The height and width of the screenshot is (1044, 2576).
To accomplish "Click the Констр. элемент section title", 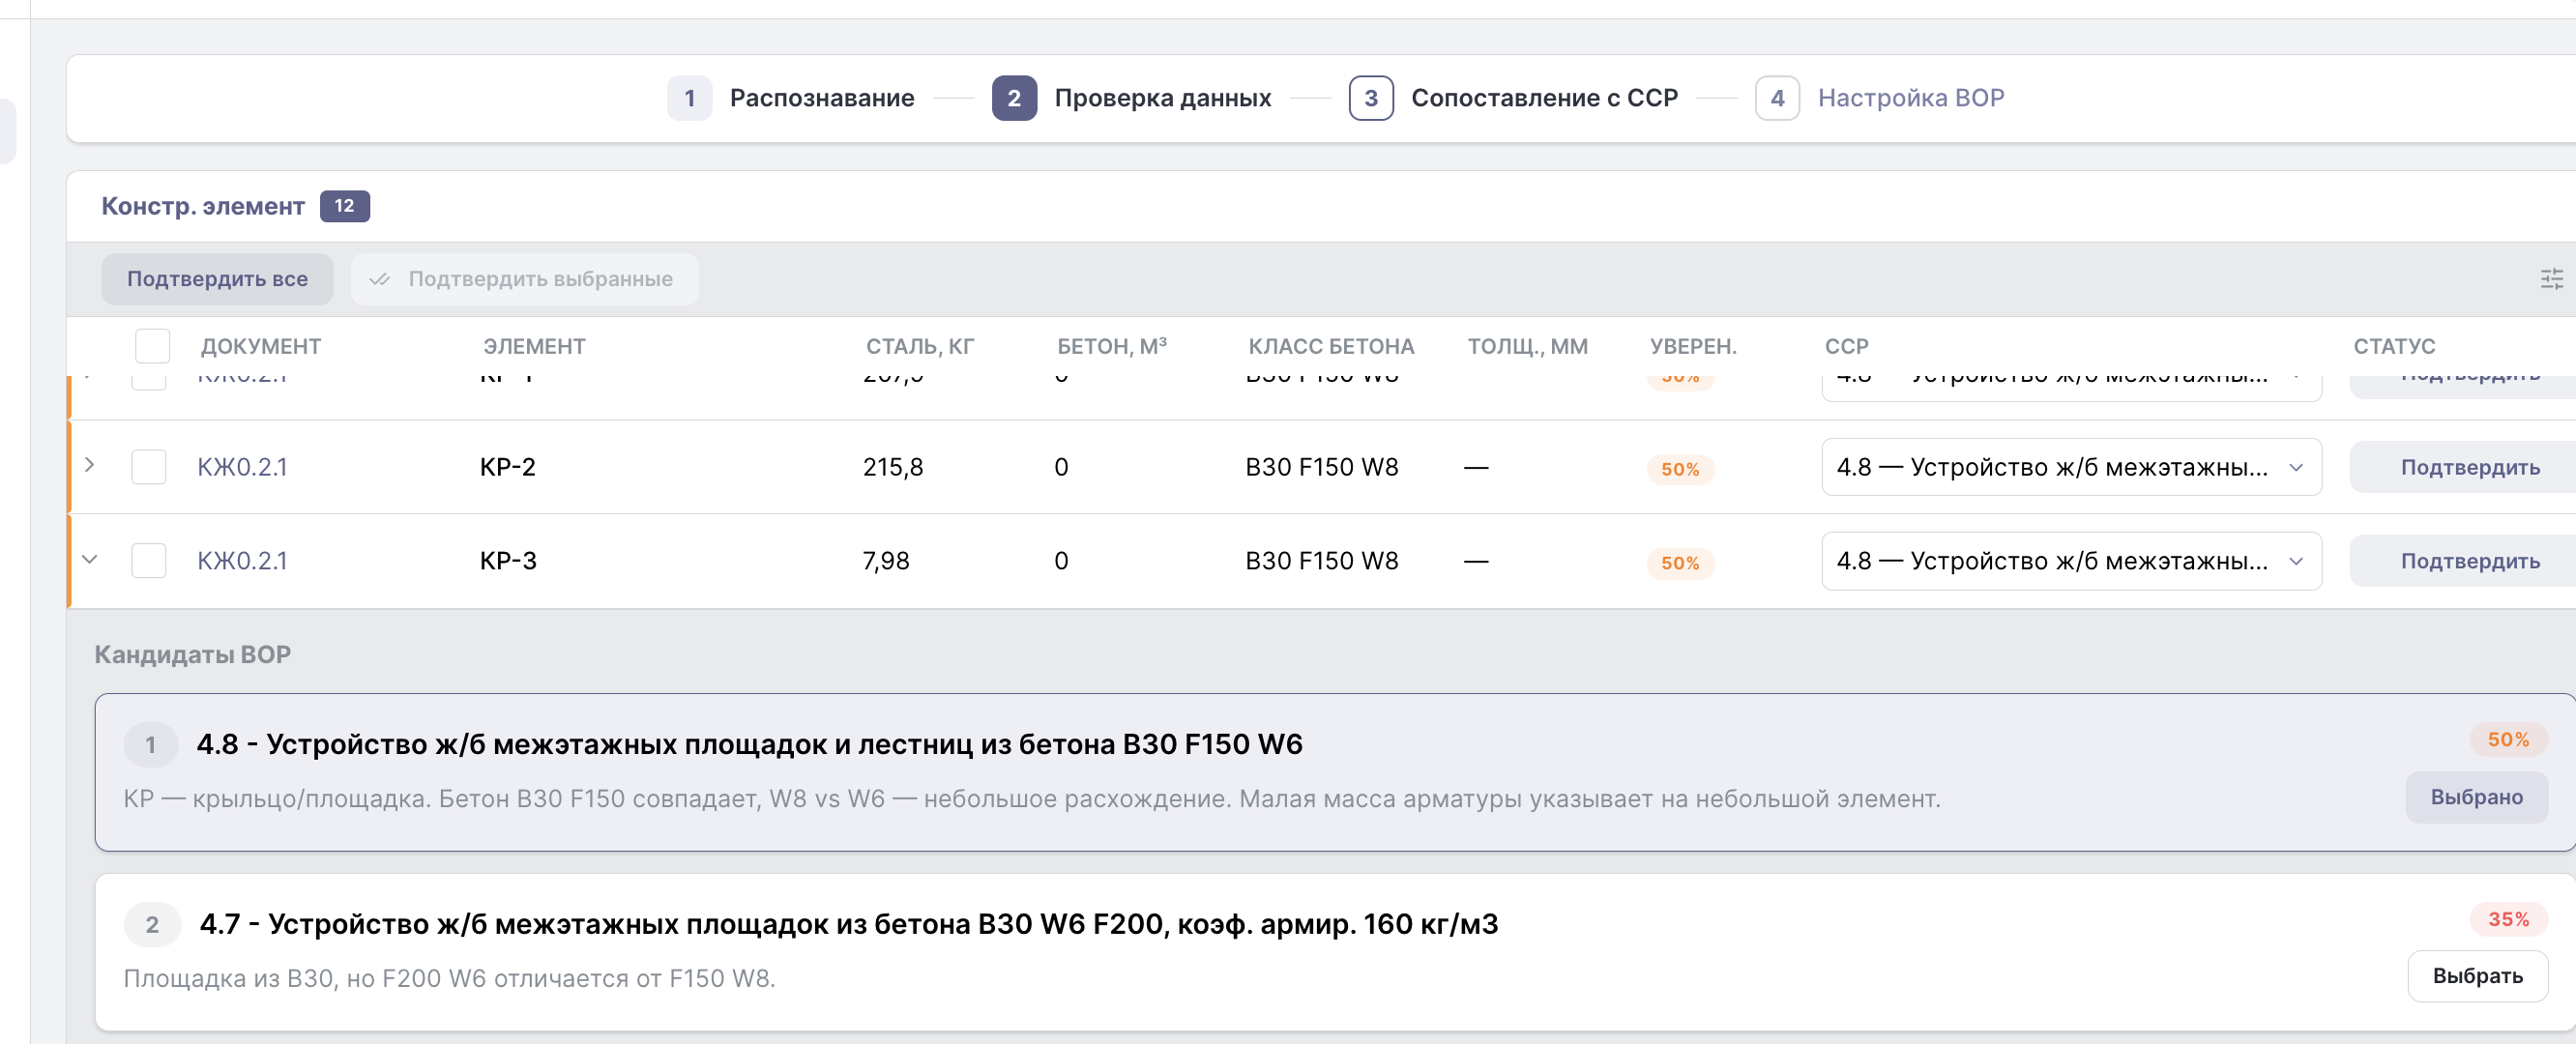I will (x=203, y=206).
